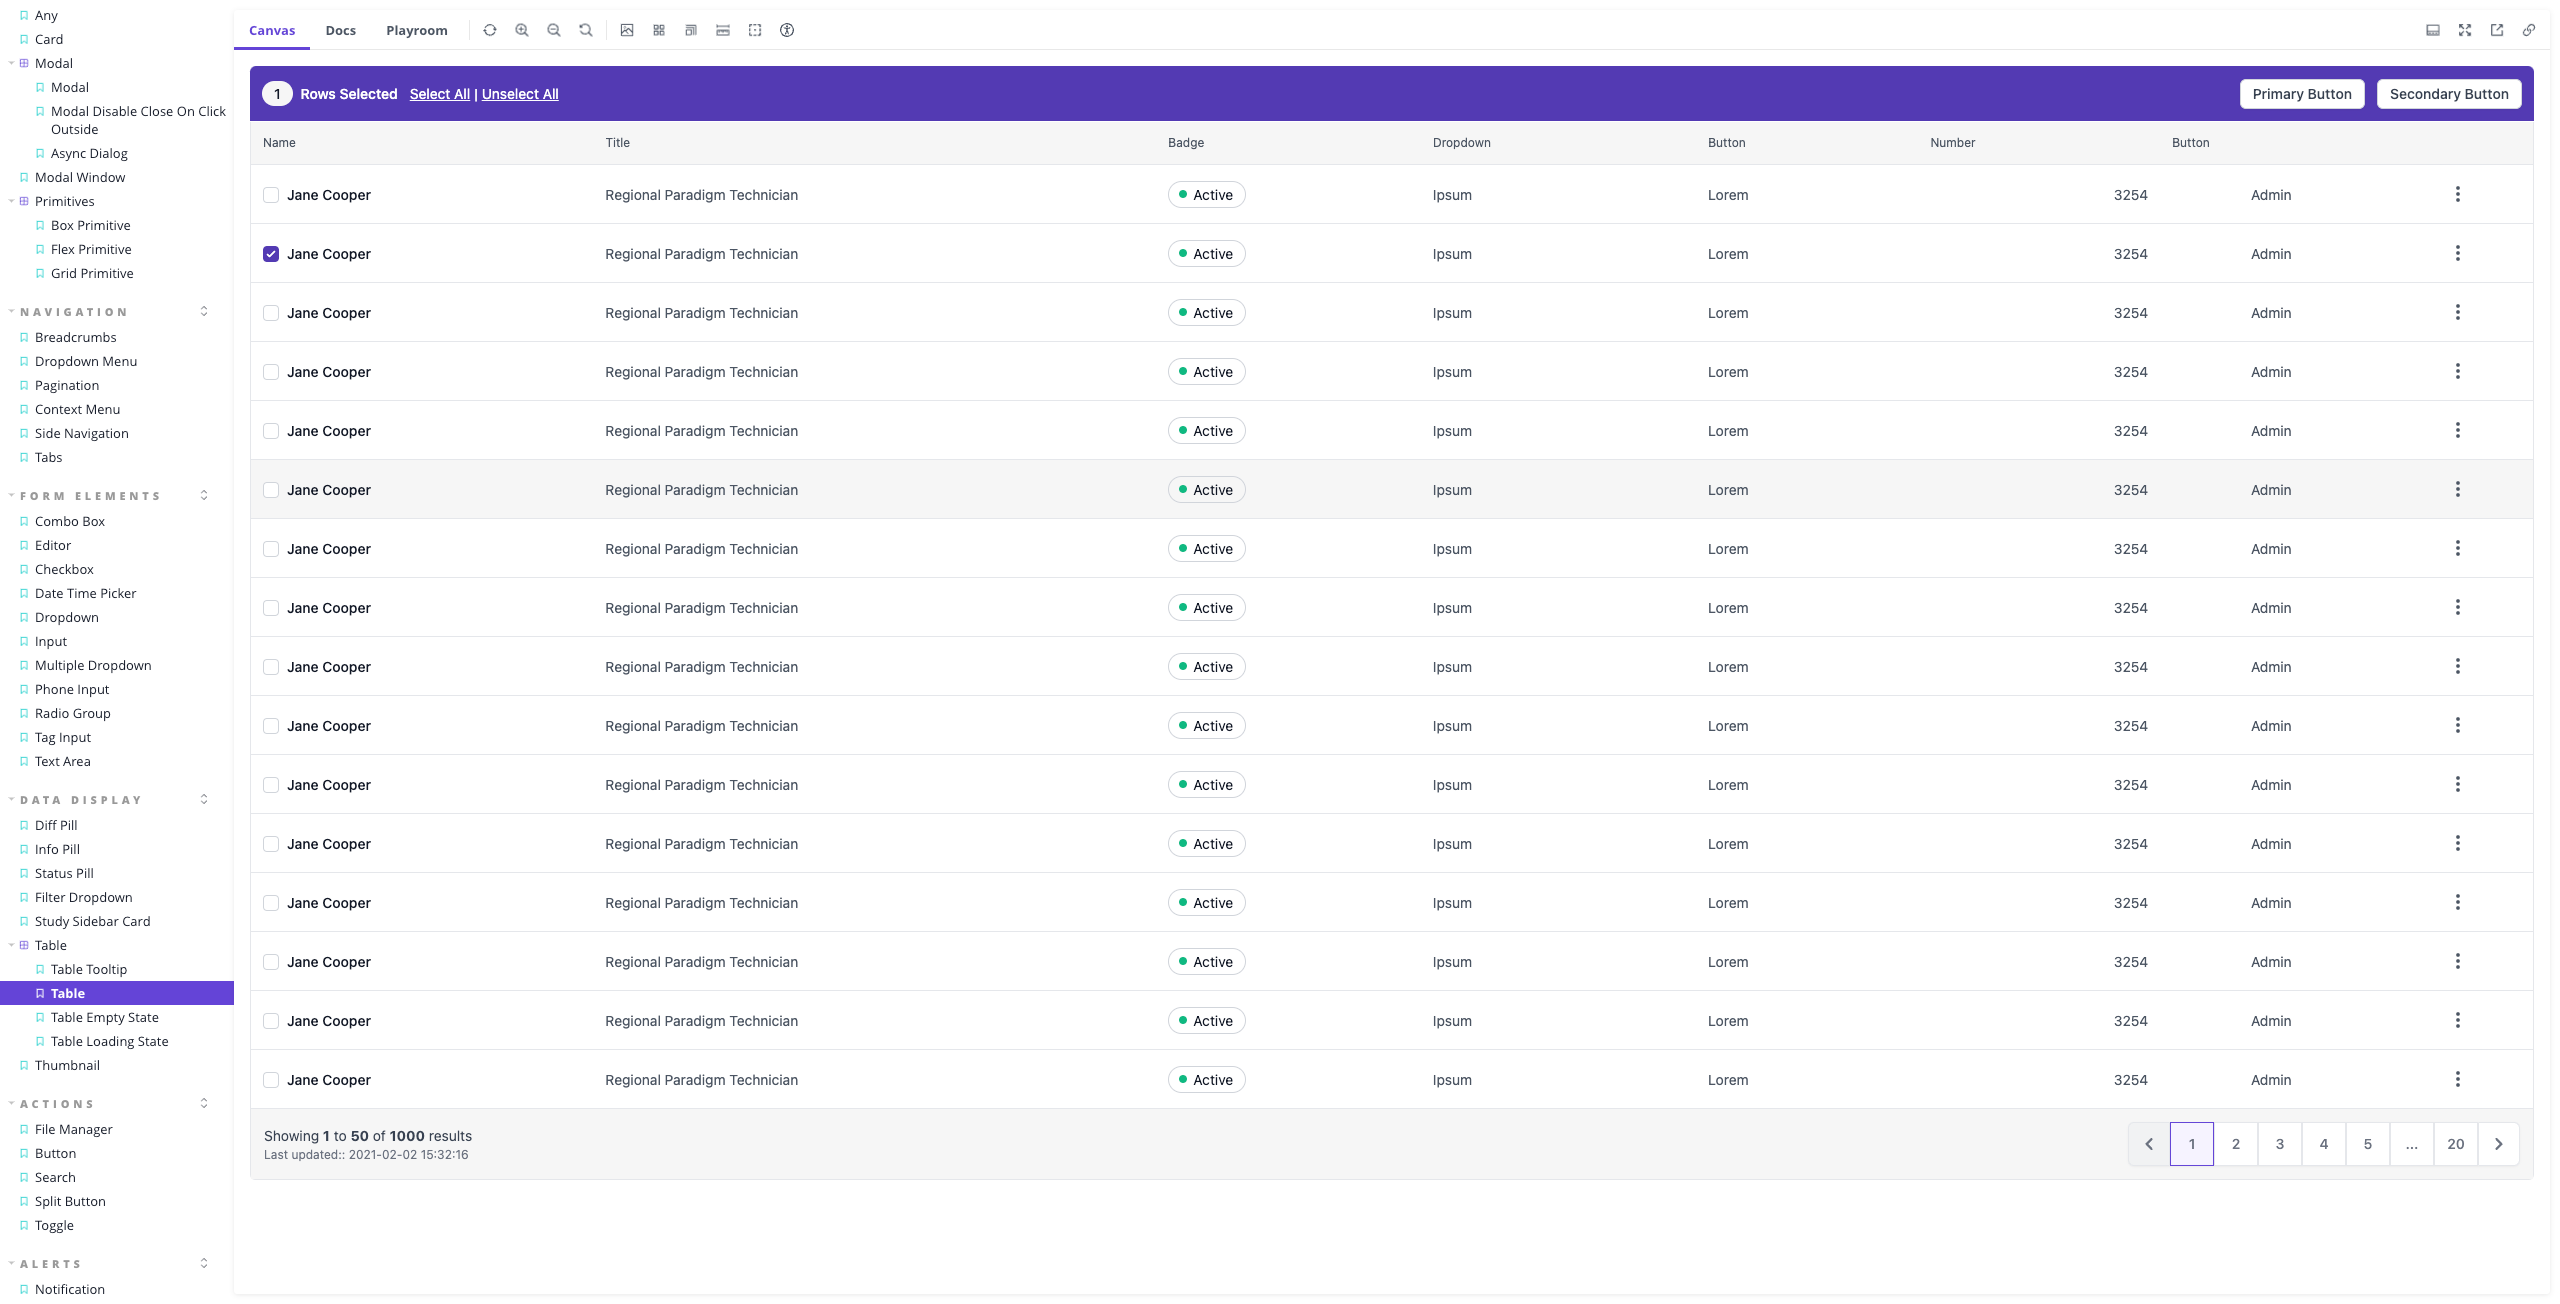Uncheck the selected Jane Cooper row checkbox
Screen dimensions: 2560x1304
tap(271, 254)
